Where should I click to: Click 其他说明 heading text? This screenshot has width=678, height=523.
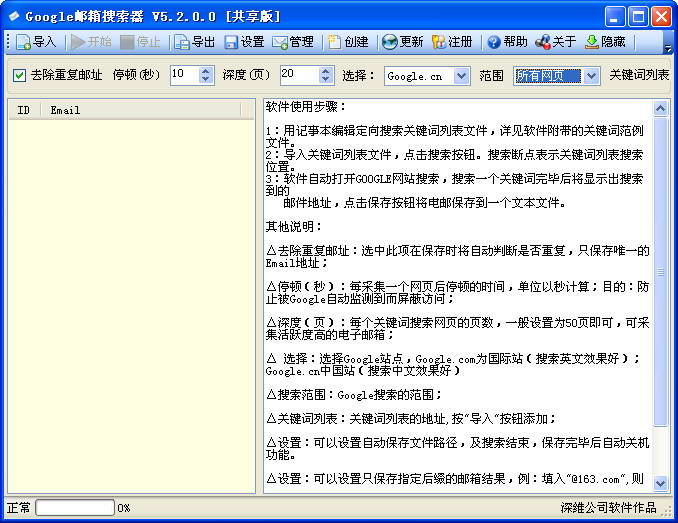pos(293,226)
